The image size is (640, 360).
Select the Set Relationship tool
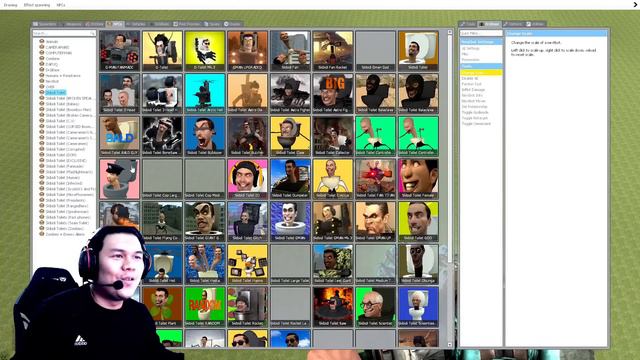coord(474,107)
